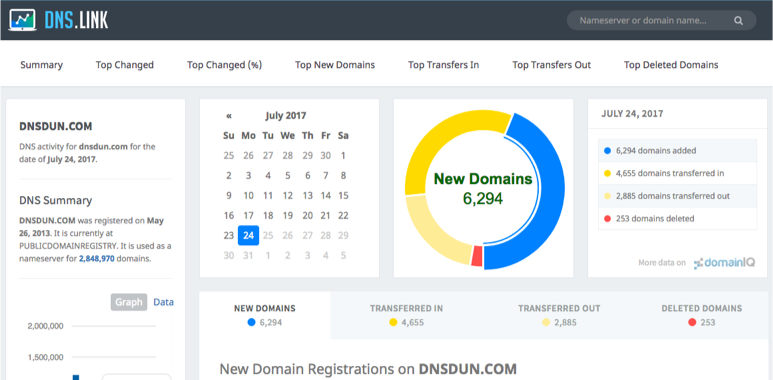Open the Top Changed (%) menu item
773x380 pixels.
[224, 65]
